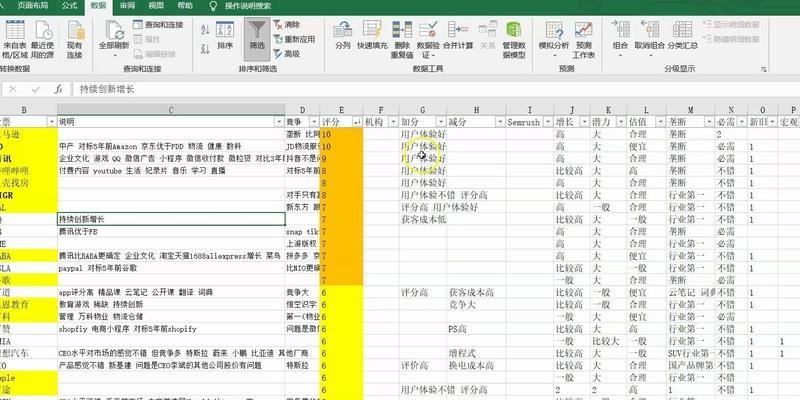
Task: Open the 新旧 column filter dropdown
Action: pos(772,122)
